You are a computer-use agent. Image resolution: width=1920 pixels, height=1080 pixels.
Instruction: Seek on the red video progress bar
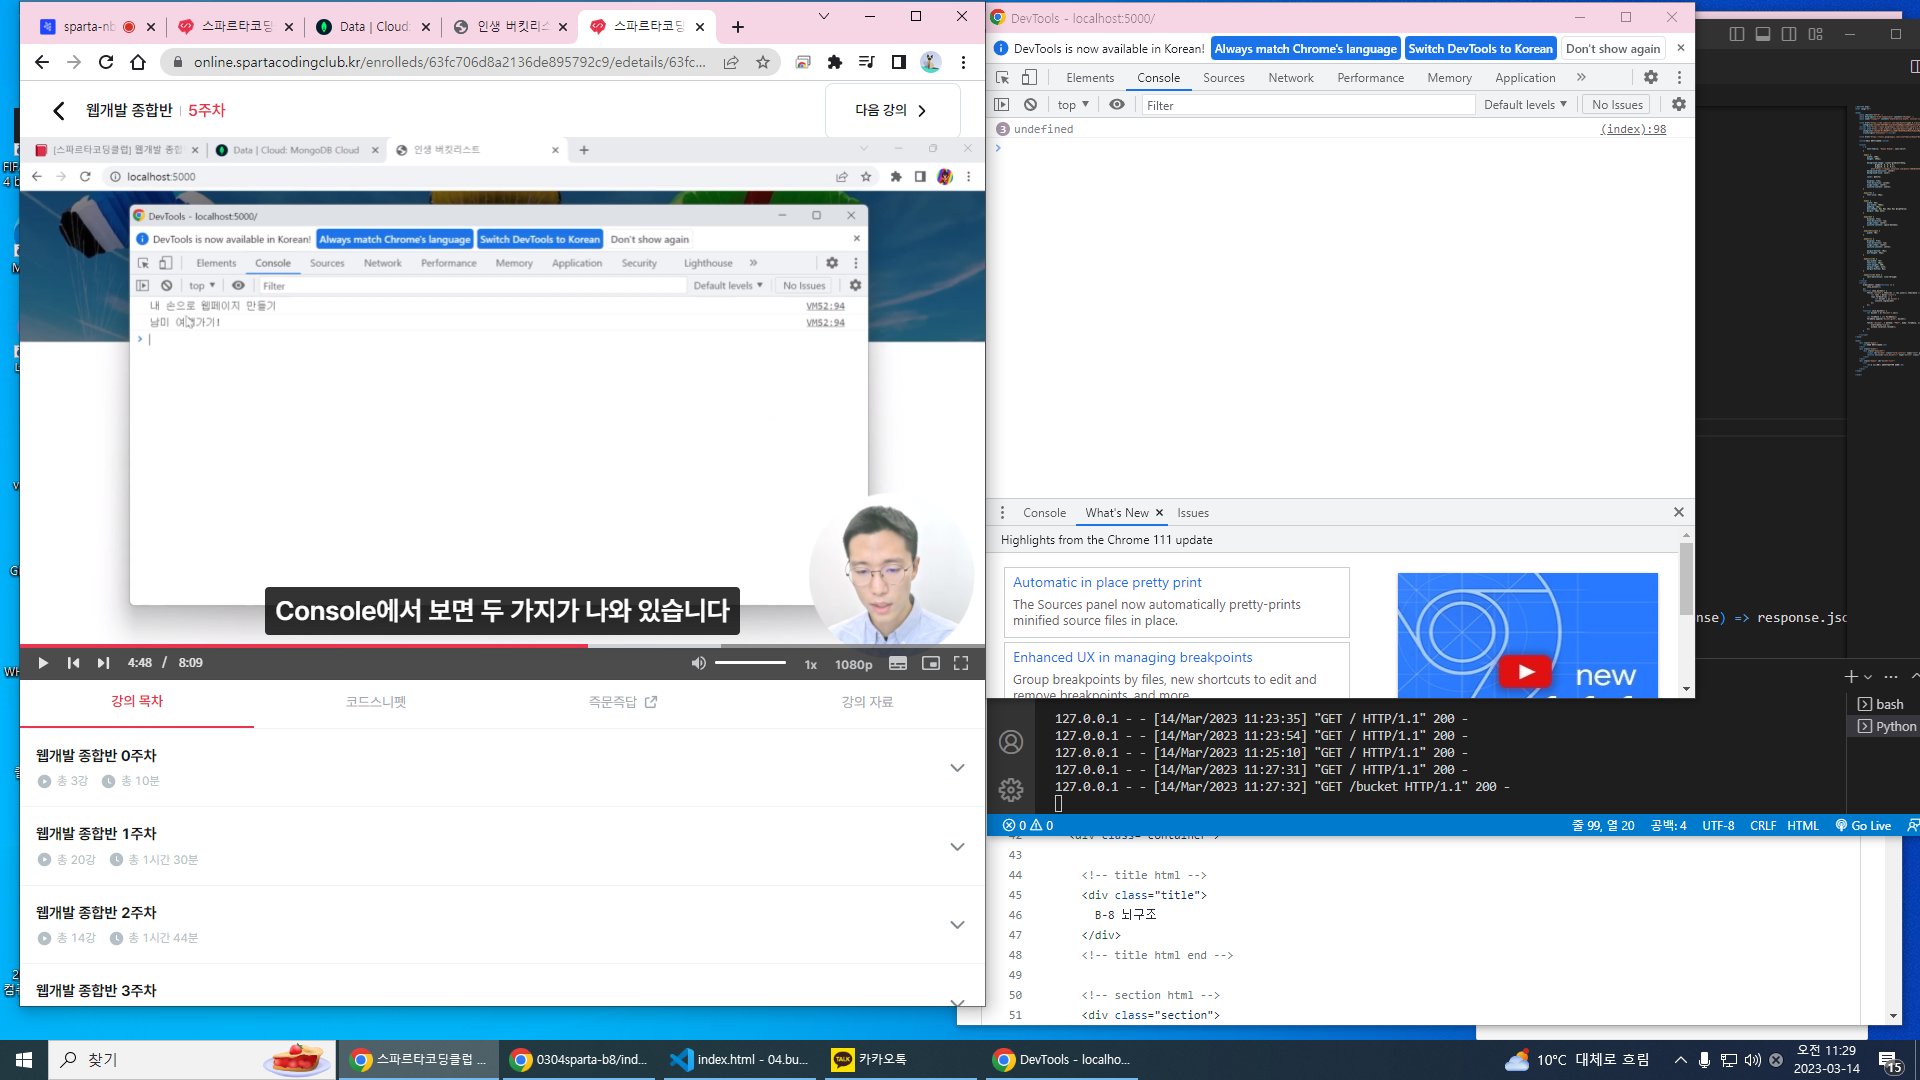502,646
